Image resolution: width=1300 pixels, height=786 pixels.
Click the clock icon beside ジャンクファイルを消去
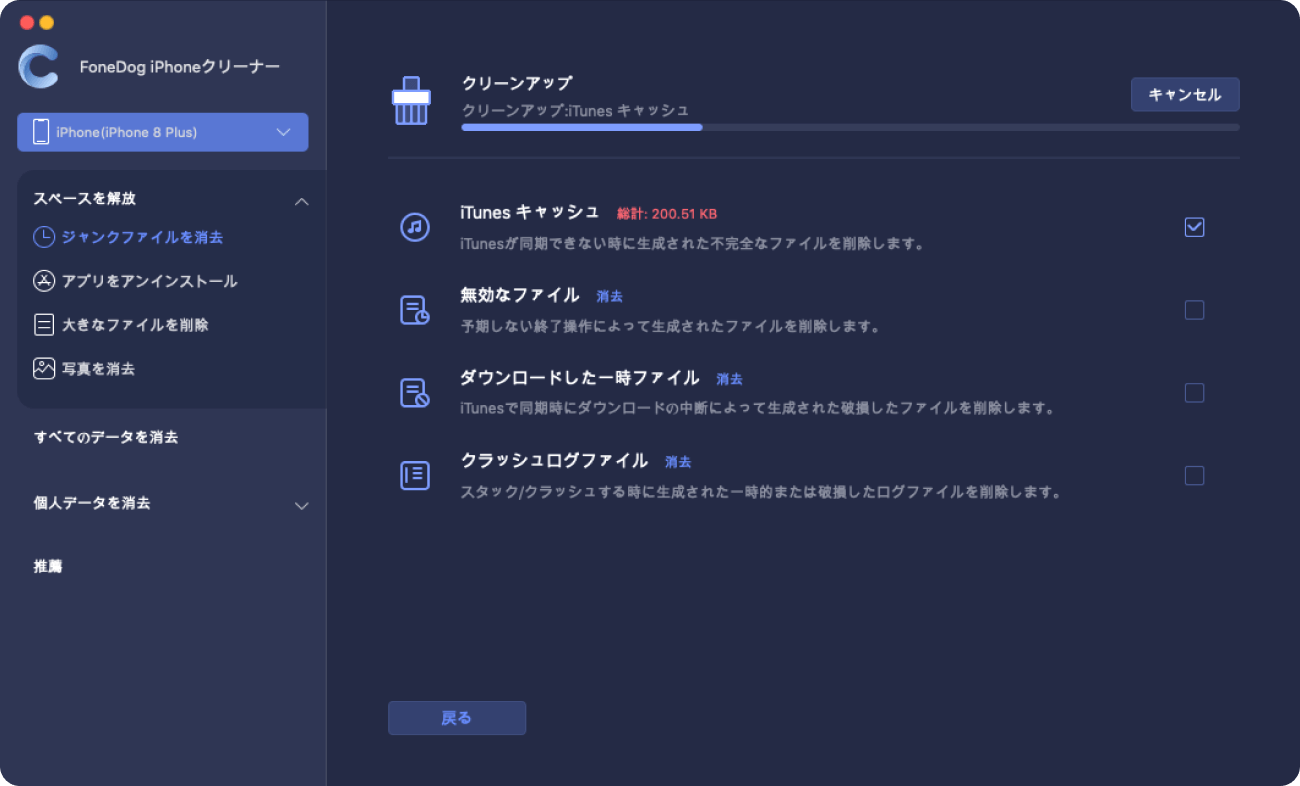coord(44,237)
